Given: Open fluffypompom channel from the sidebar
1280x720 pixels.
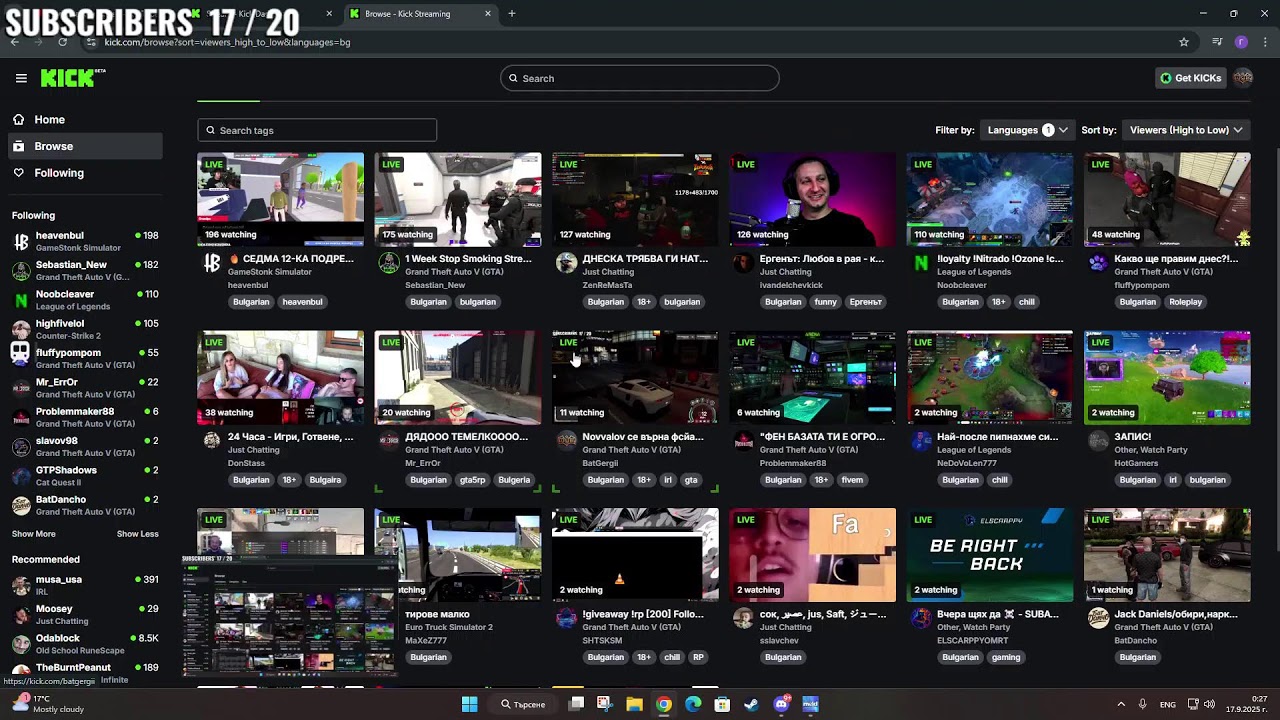Looking at the screenshot, I should [85, 359].
